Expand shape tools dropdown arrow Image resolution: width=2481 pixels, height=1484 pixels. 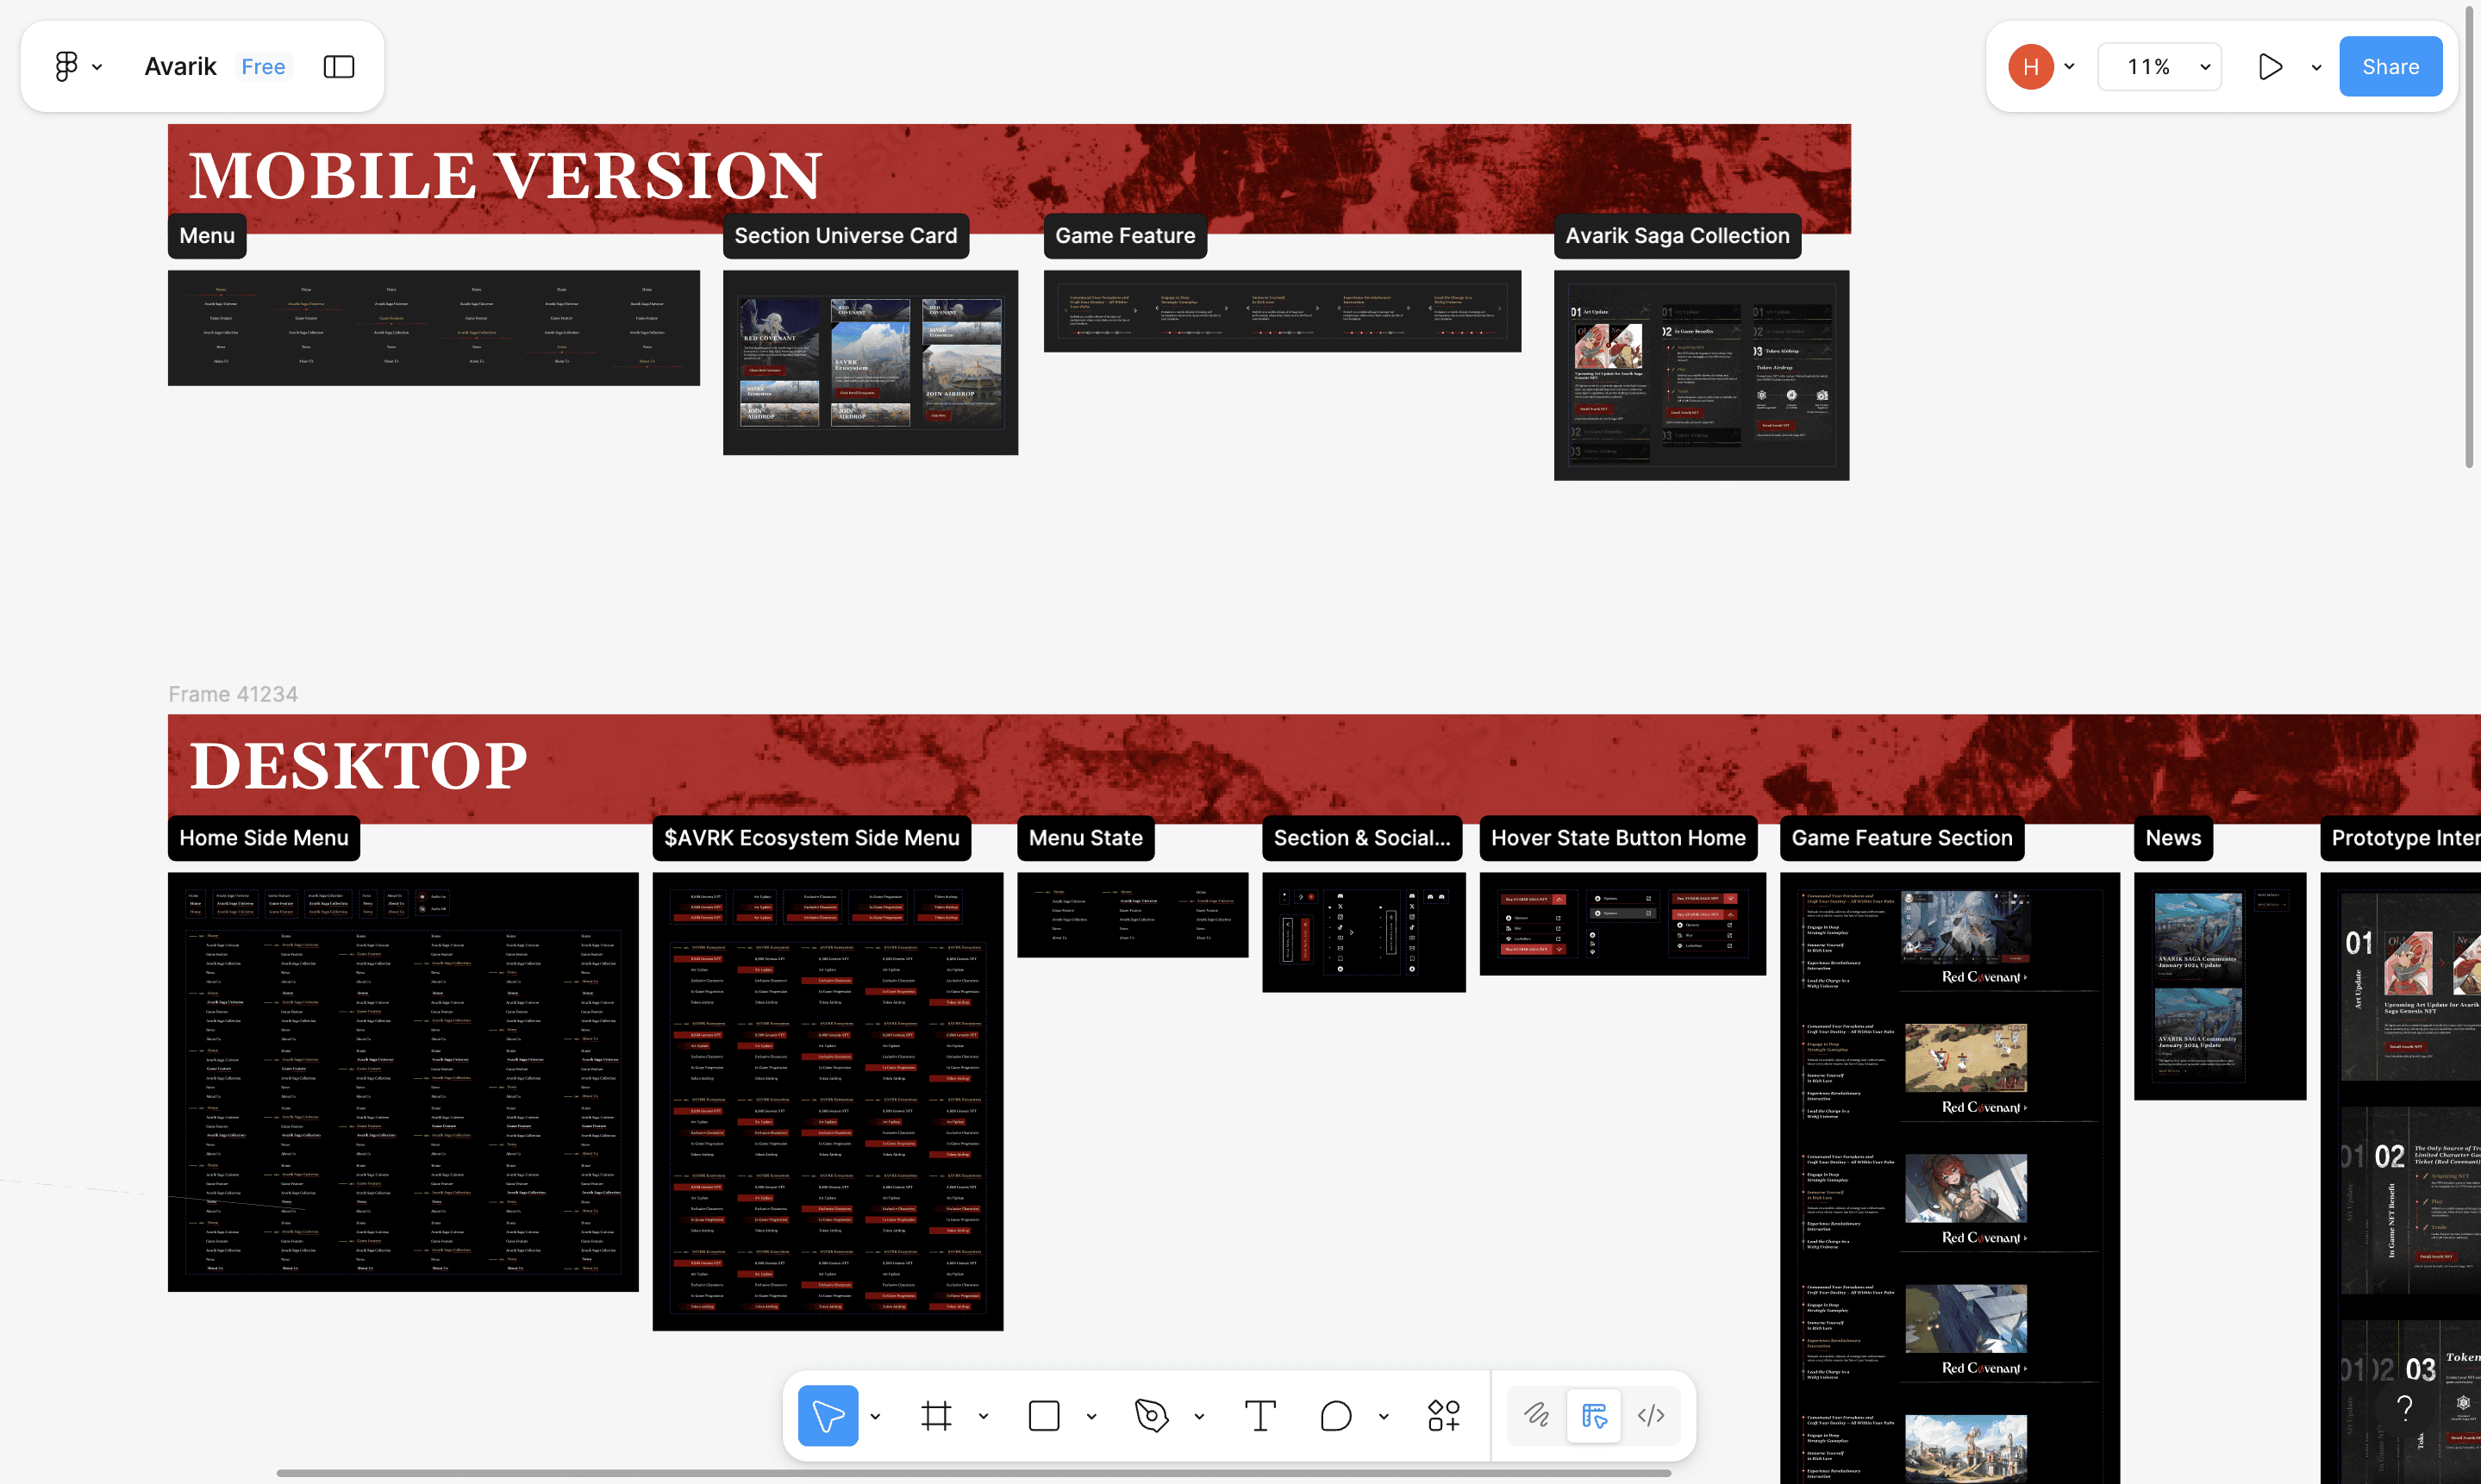pyautogui.click(x=1091, y=1416)
